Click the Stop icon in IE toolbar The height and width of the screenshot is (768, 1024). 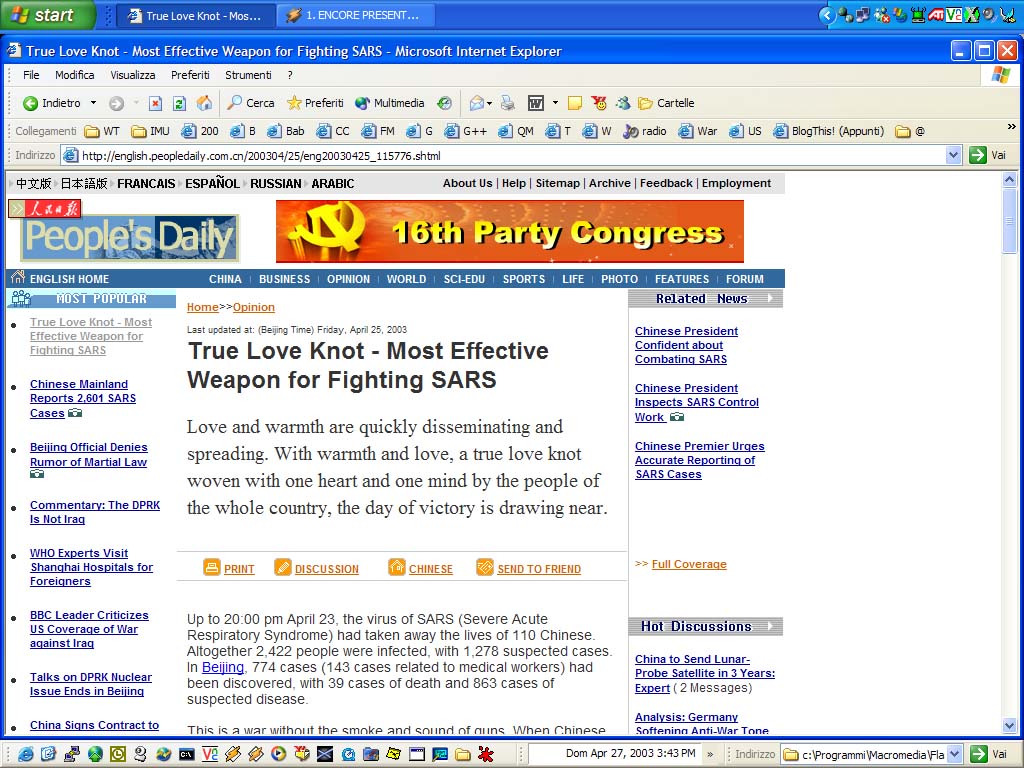click(155, 103)
